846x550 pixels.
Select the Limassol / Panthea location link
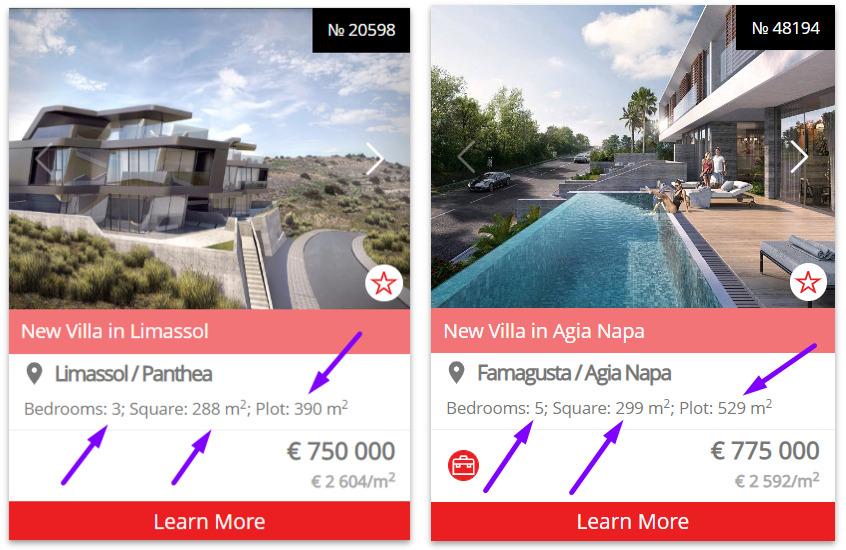[x=133, y=374]
